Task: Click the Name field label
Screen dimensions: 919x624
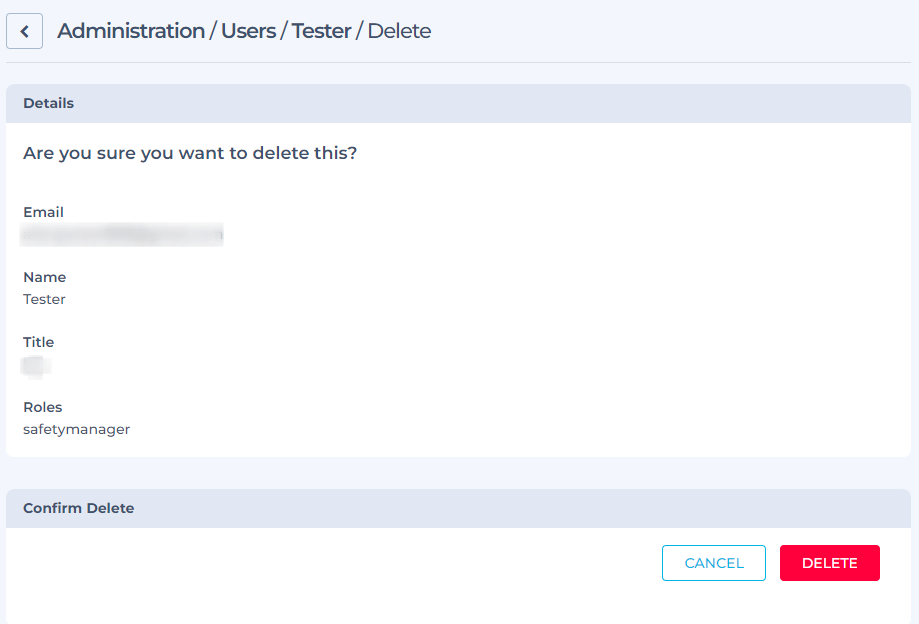Action: (x=45, y=277)
